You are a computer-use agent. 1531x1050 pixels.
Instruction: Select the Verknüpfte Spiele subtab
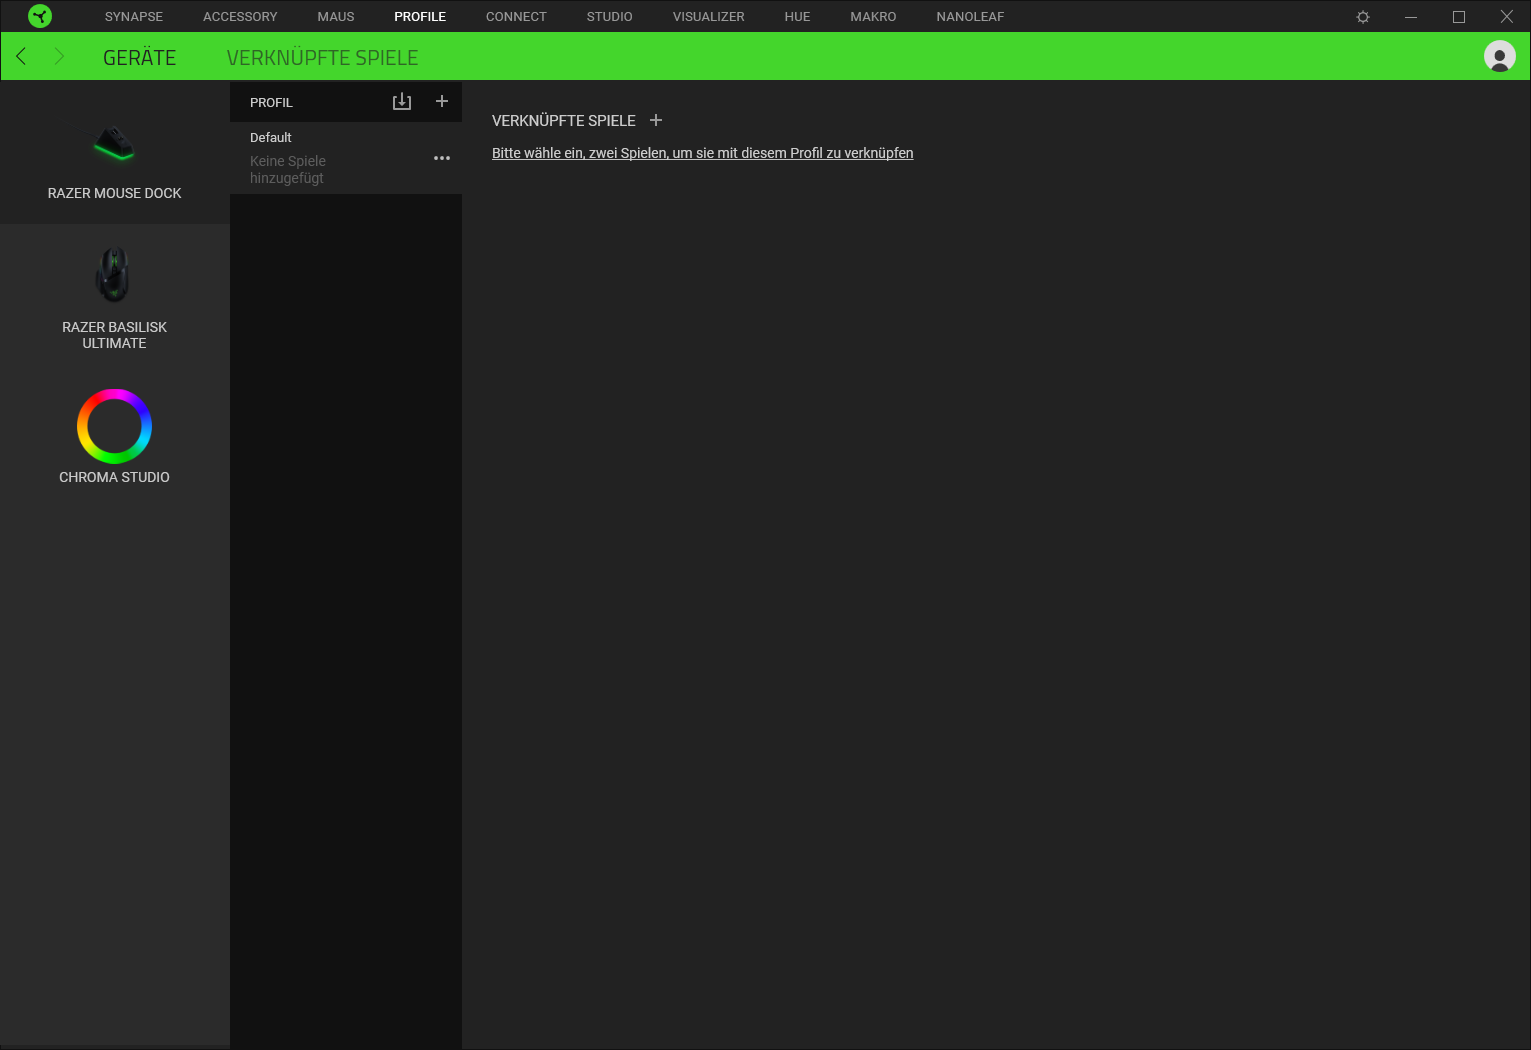(323, 58)
